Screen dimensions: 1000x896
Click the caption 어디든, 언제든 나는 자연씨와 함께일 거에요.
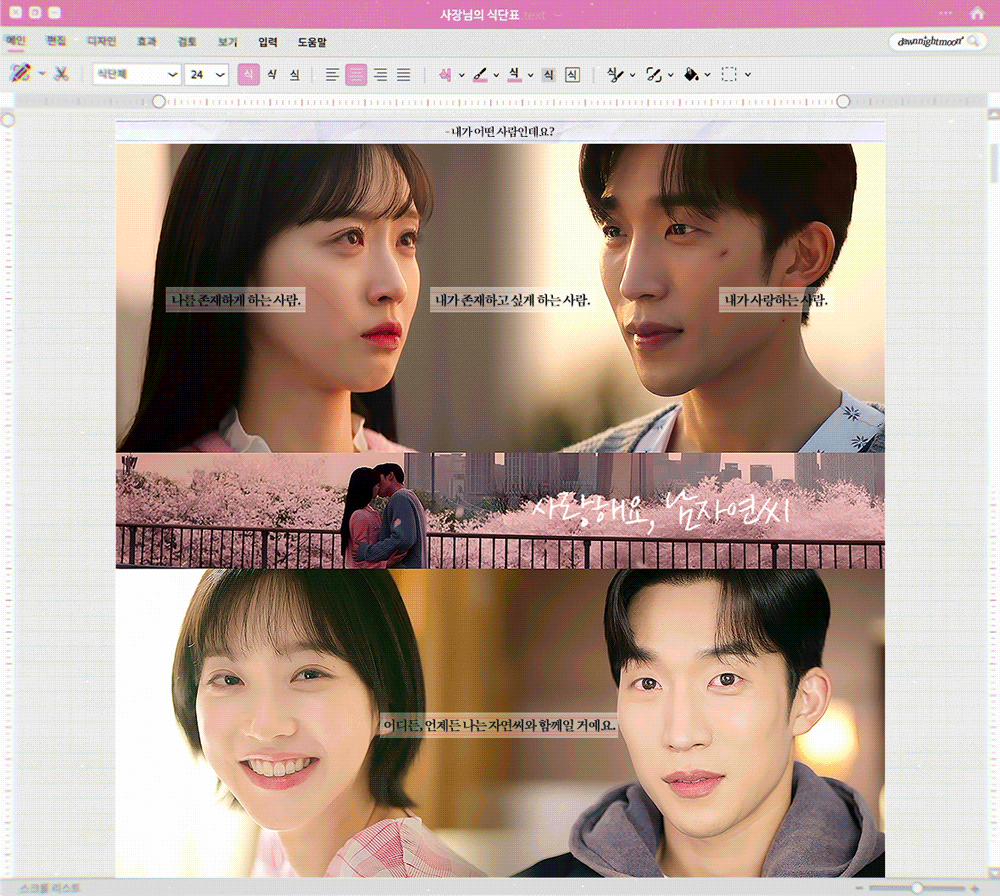(499, 725)
